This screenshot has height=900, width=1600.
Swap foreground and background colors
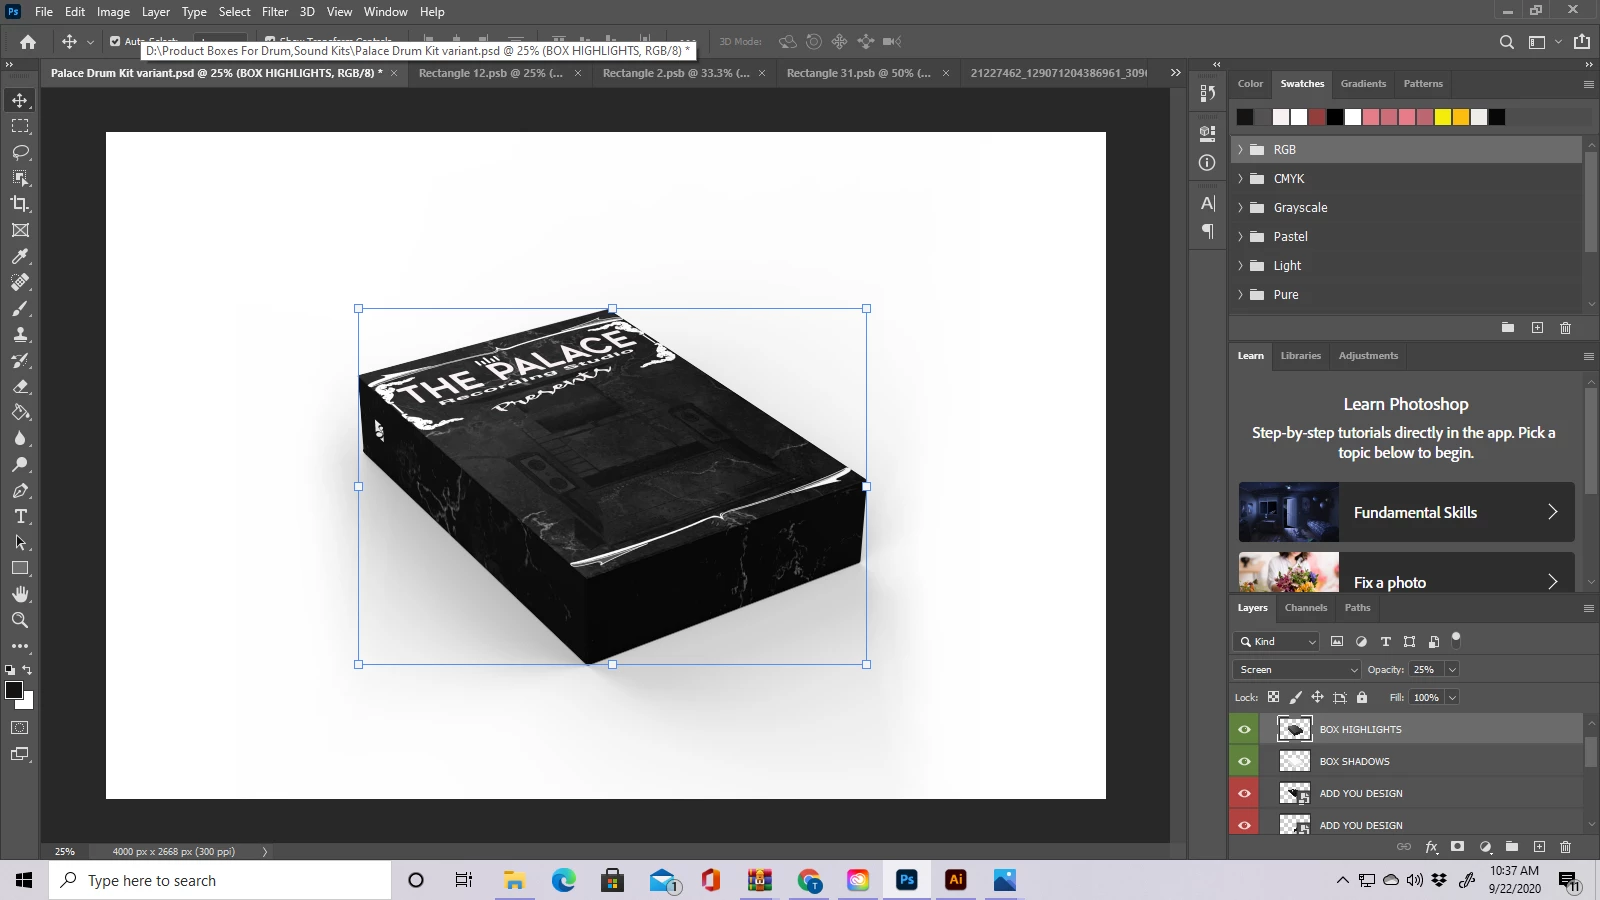click(x=27, y=670)
